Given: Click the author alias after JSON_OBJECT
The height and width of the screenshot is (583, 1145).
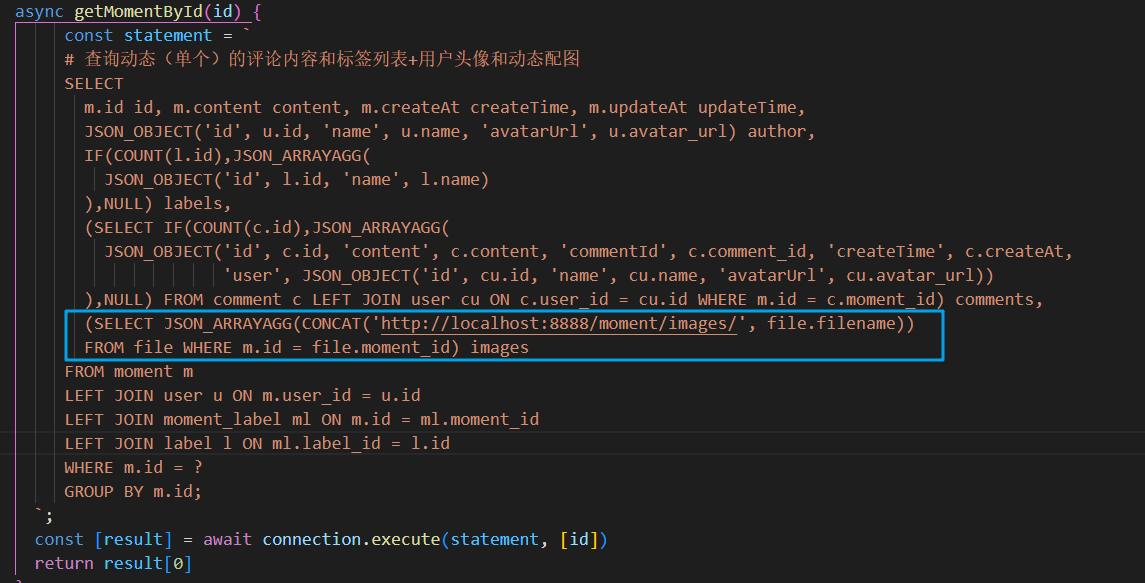Looking at the screenshot, I should click(x=776, y=132).
